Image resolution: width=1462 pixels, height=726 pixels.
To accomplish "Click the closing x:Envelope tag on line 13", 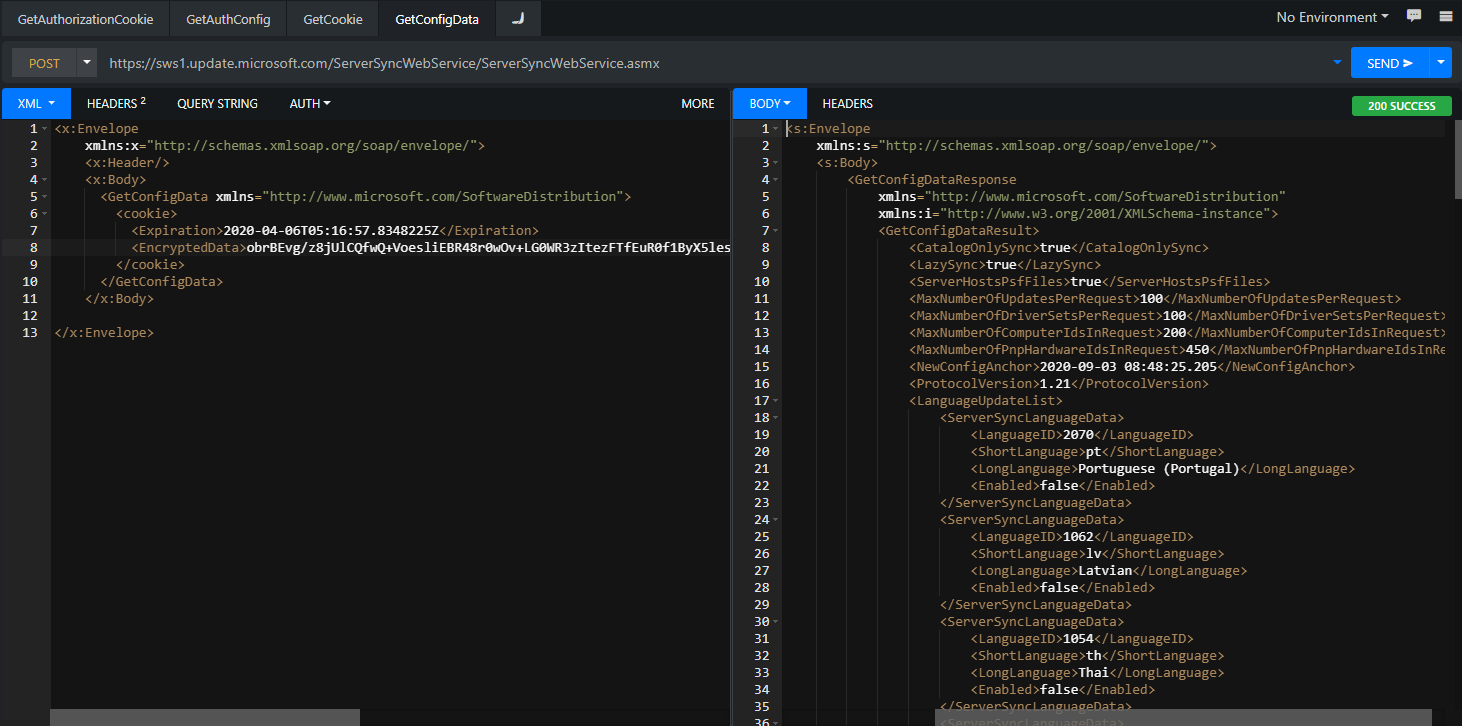I will click(x=104, y=333).
